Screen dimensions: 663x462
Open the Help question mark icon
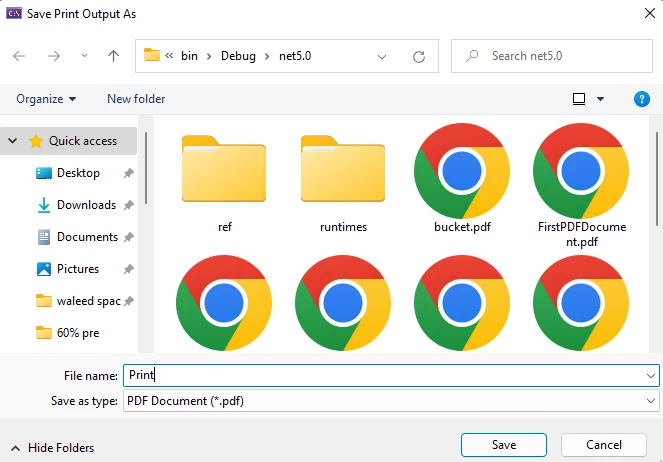click(642, 99)
